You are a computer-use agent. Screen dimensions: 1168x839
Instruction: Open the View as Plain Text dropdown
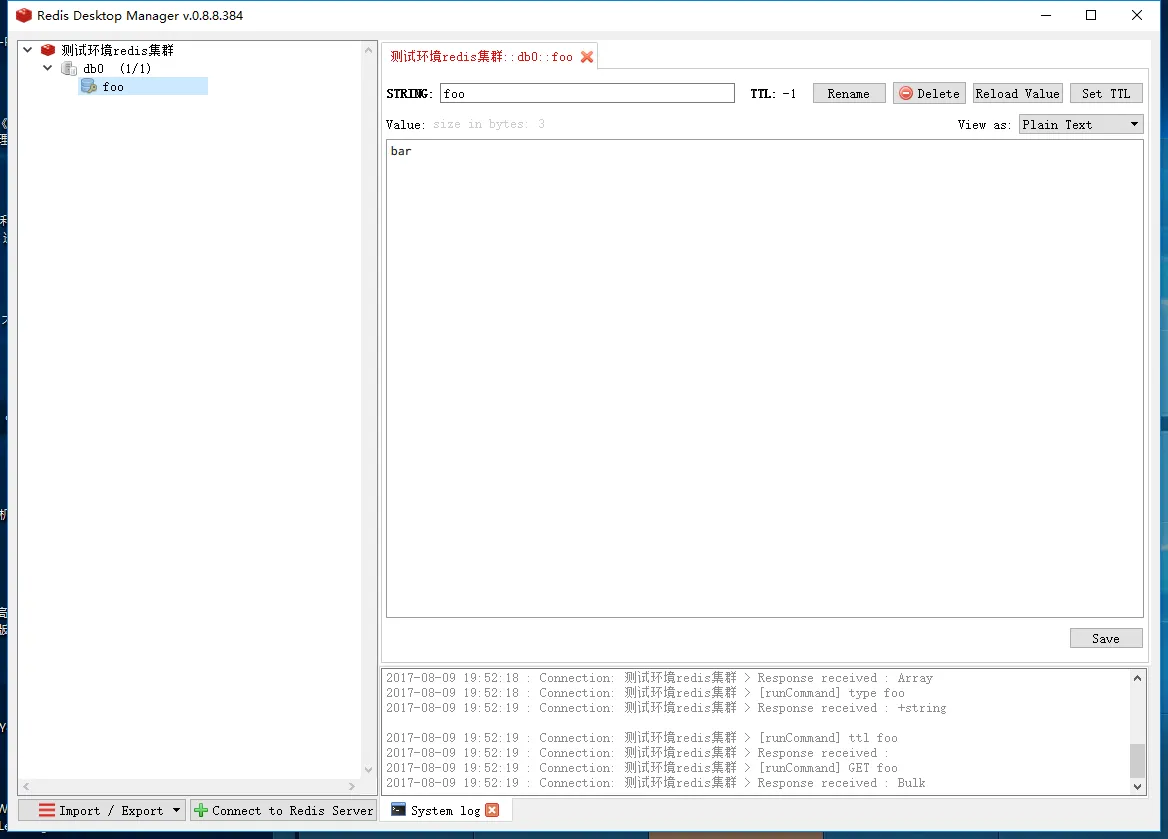point(1080,124)
